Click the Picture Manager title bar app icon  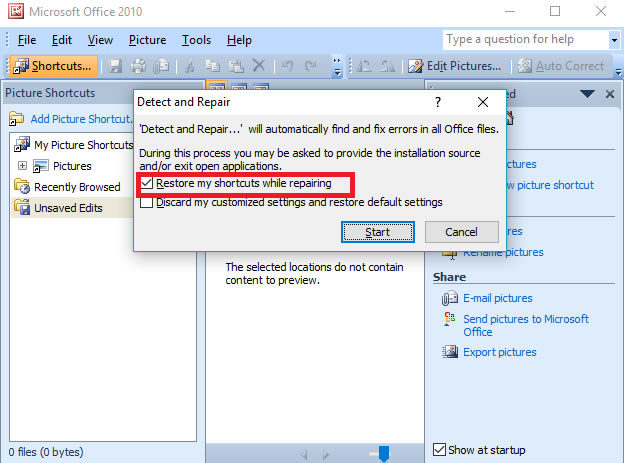(16, 12)
